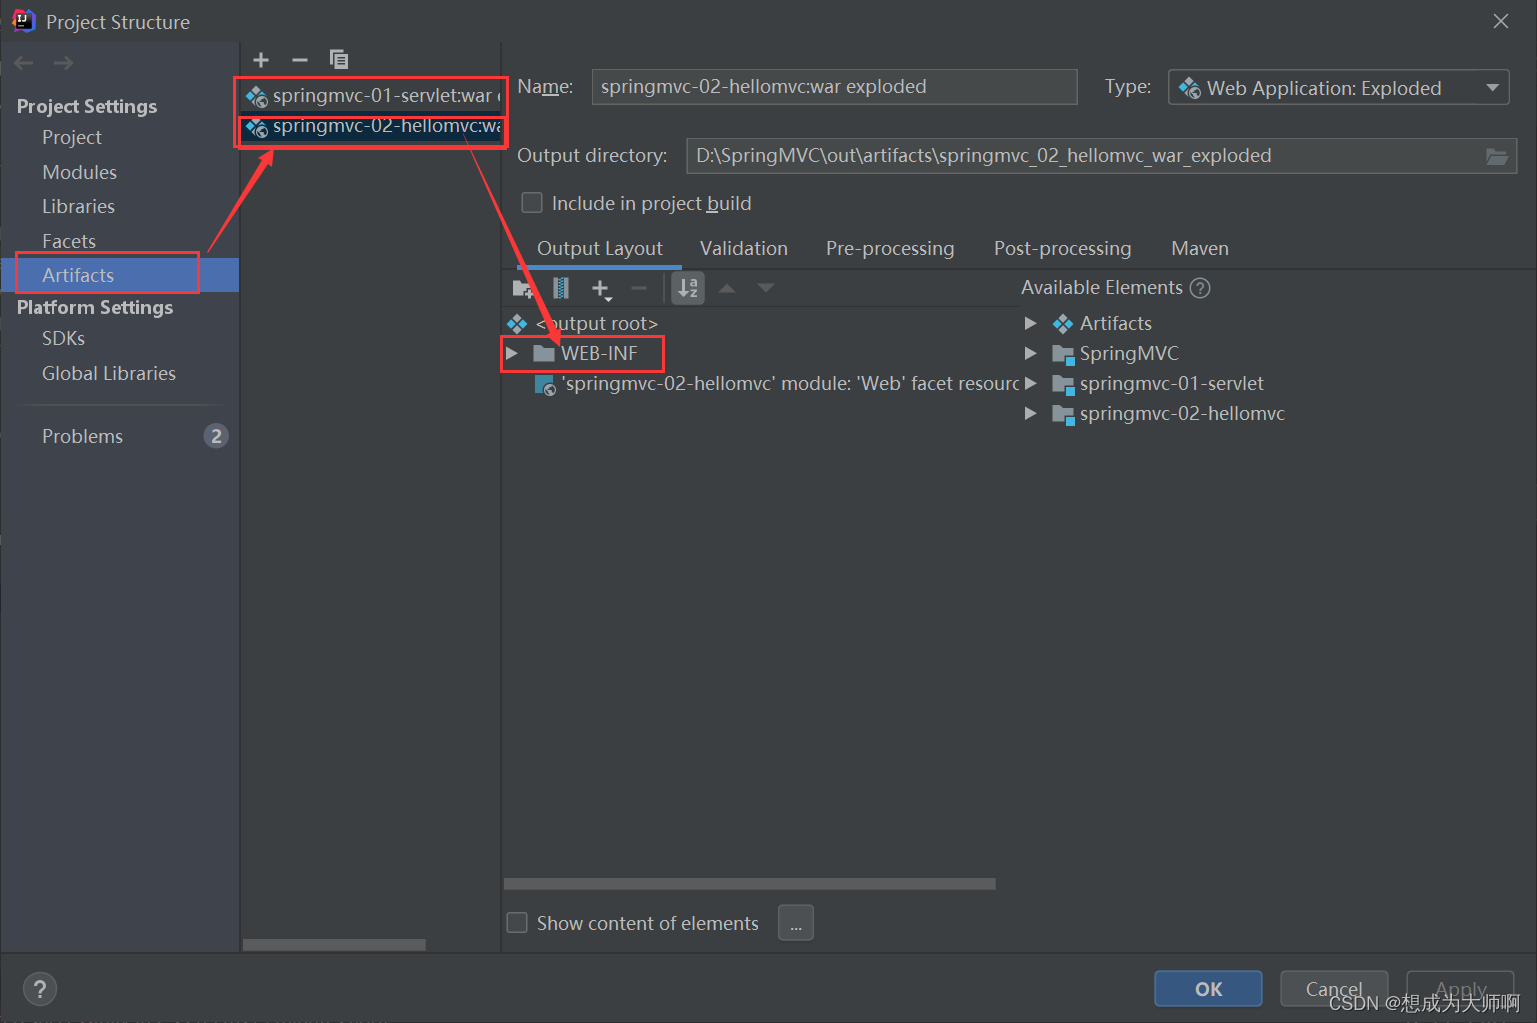
Task: Click the Create Directory icon in Output Layout
Action: (x=523, y=289)
